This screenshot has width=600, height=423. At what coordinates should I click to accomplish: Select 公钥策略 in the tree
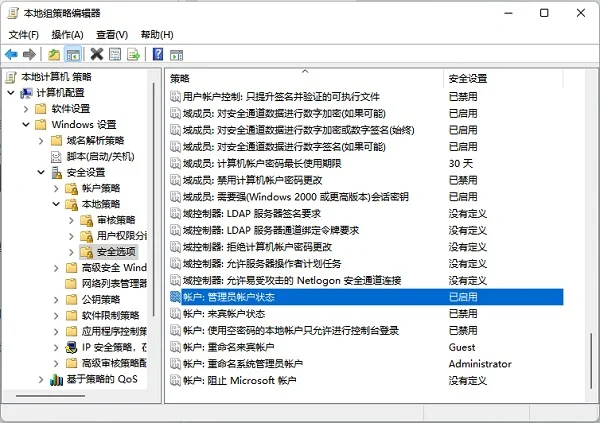[101, 299]
